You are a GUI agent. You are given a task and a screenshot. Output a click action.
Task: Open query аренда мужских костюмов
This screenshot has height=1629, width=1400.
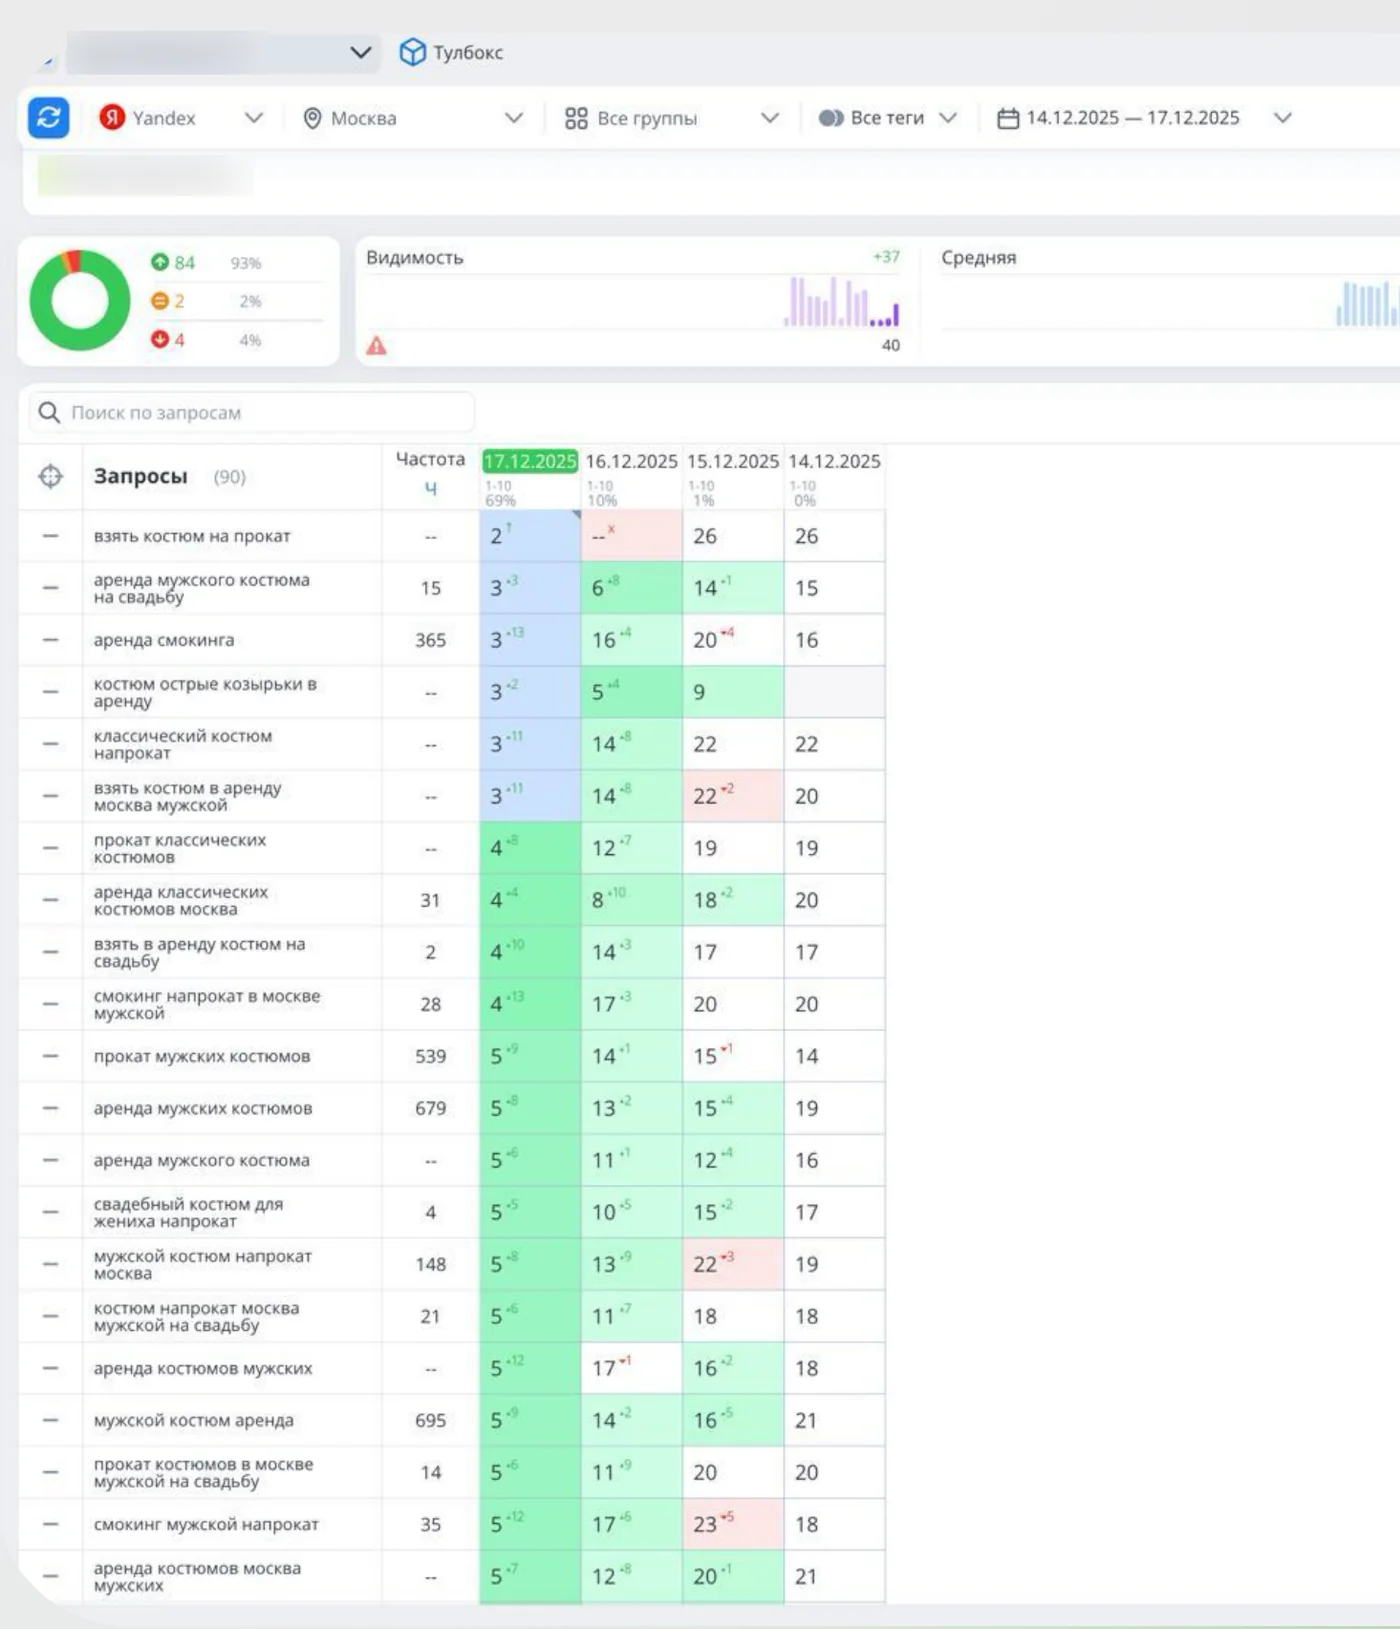[203, 1108]
